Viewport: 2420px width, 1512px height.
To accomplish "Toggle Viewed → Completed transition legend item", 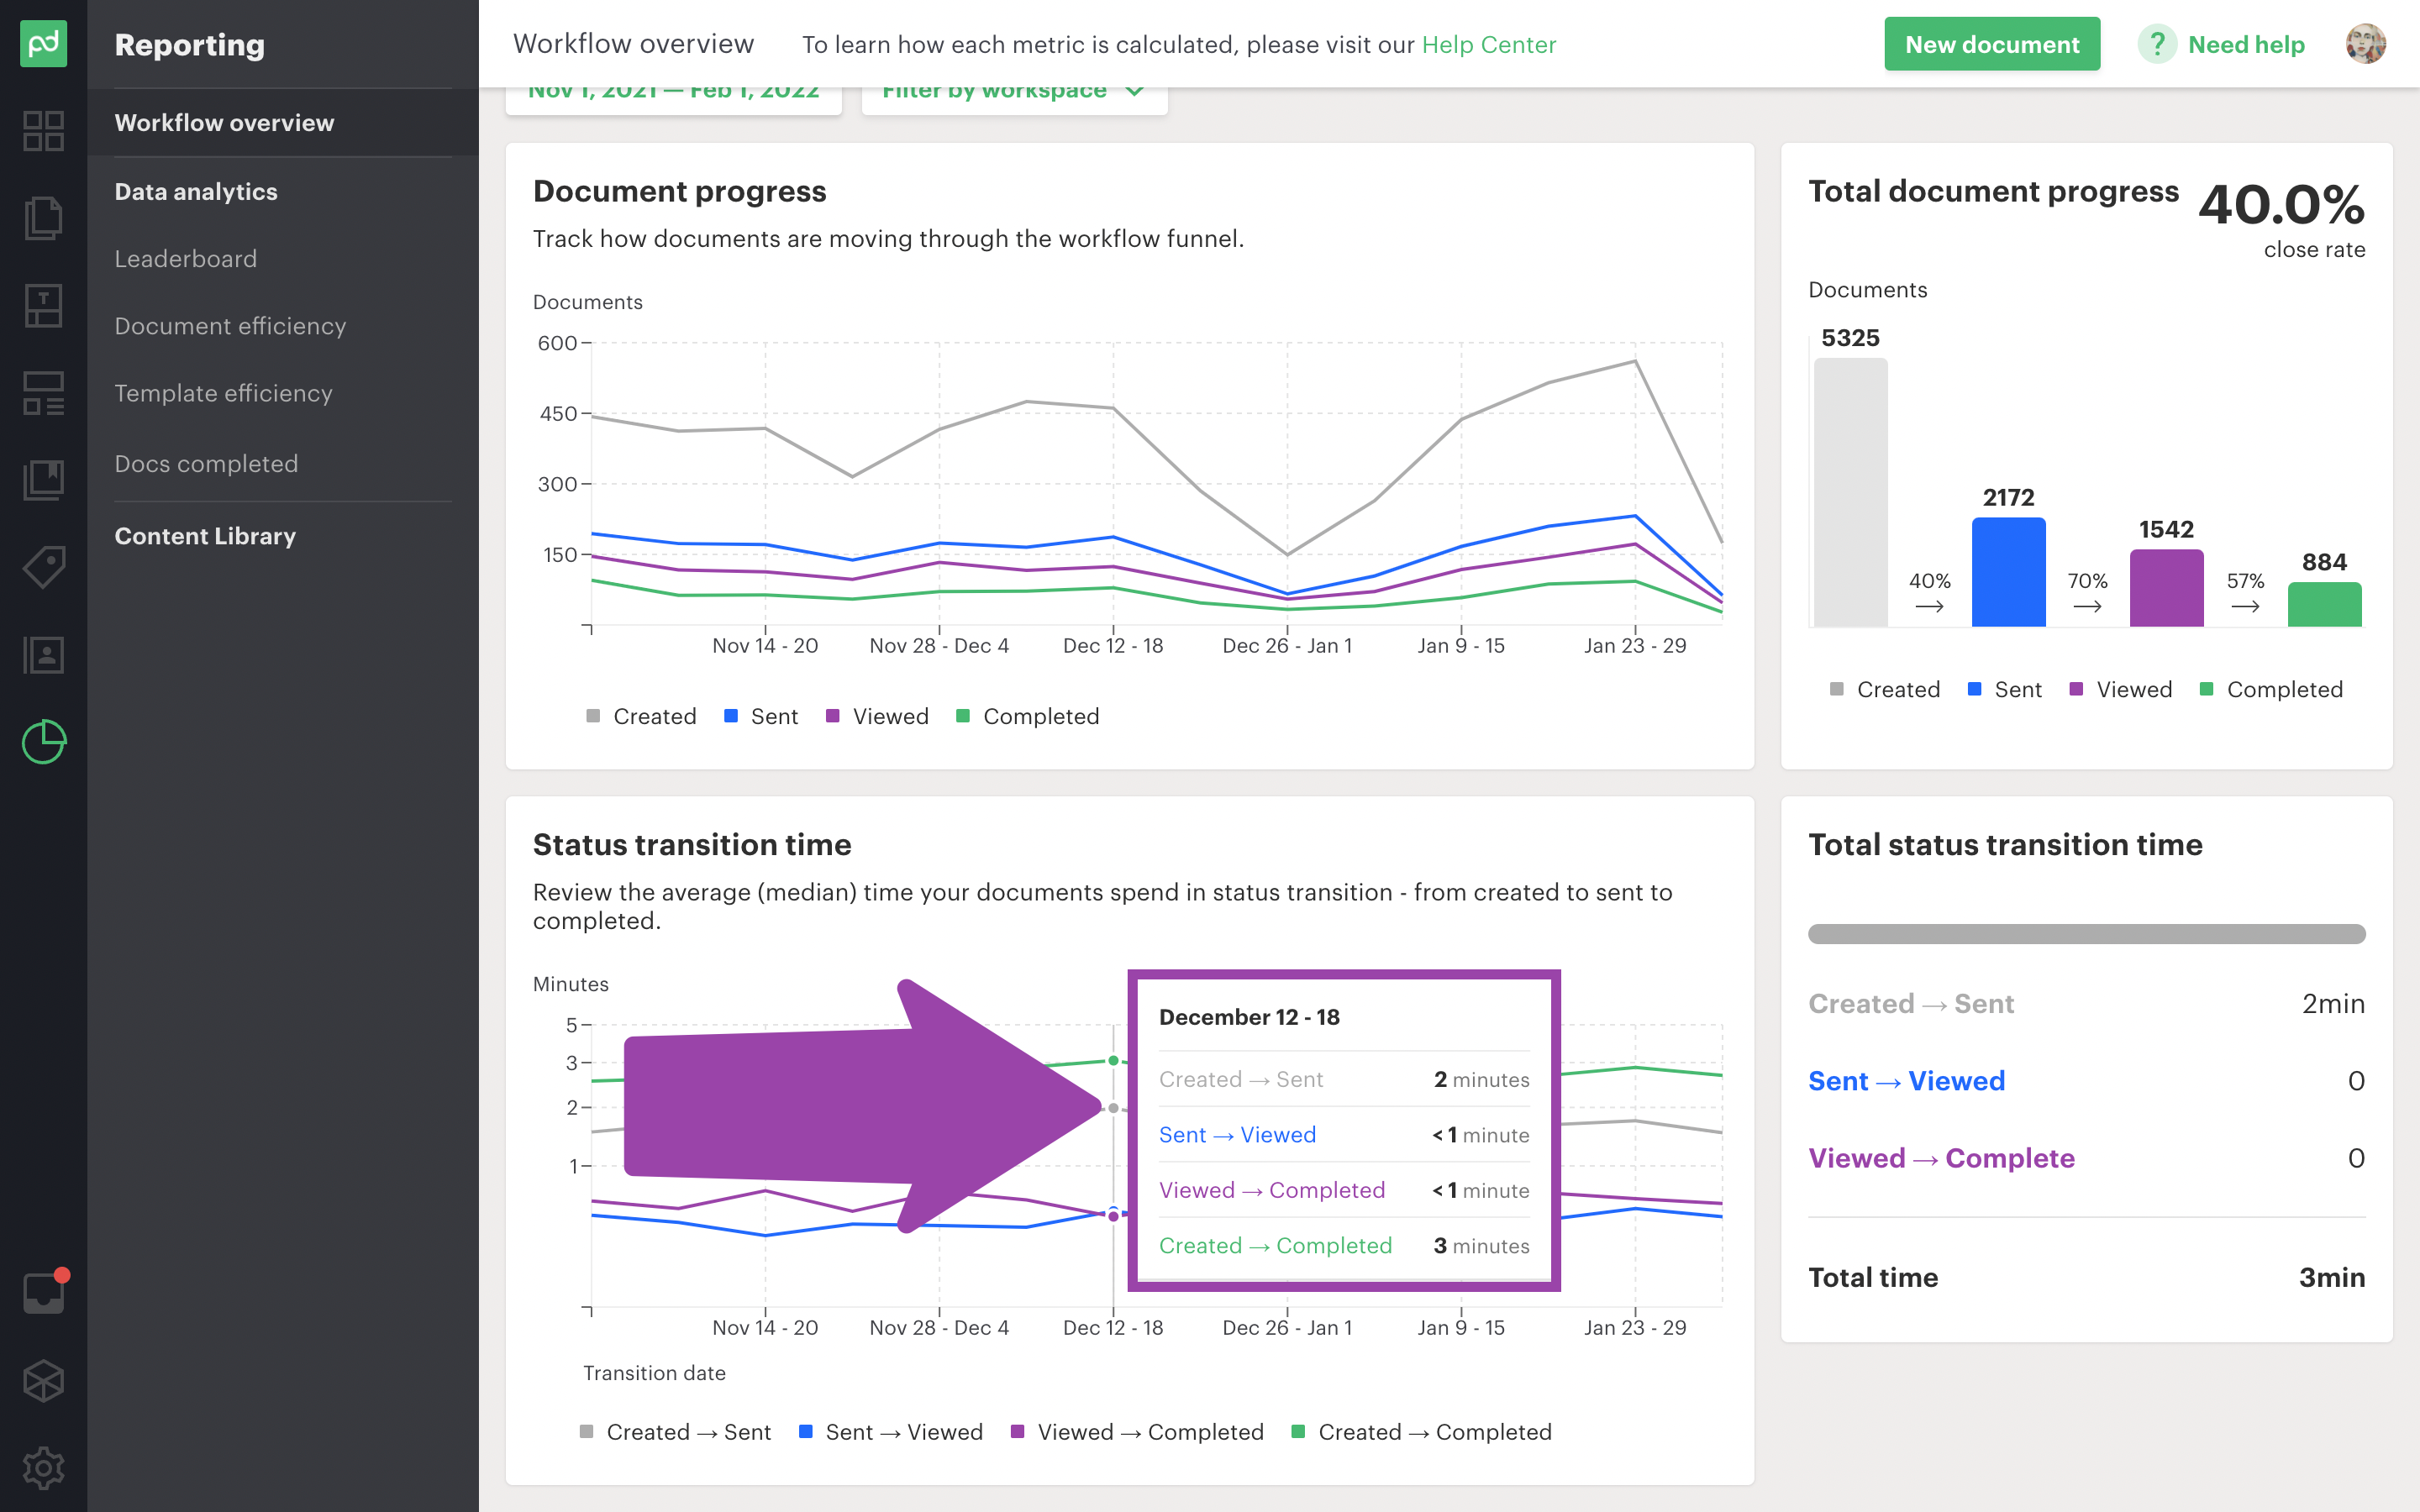I will tap(1137, 1432).
